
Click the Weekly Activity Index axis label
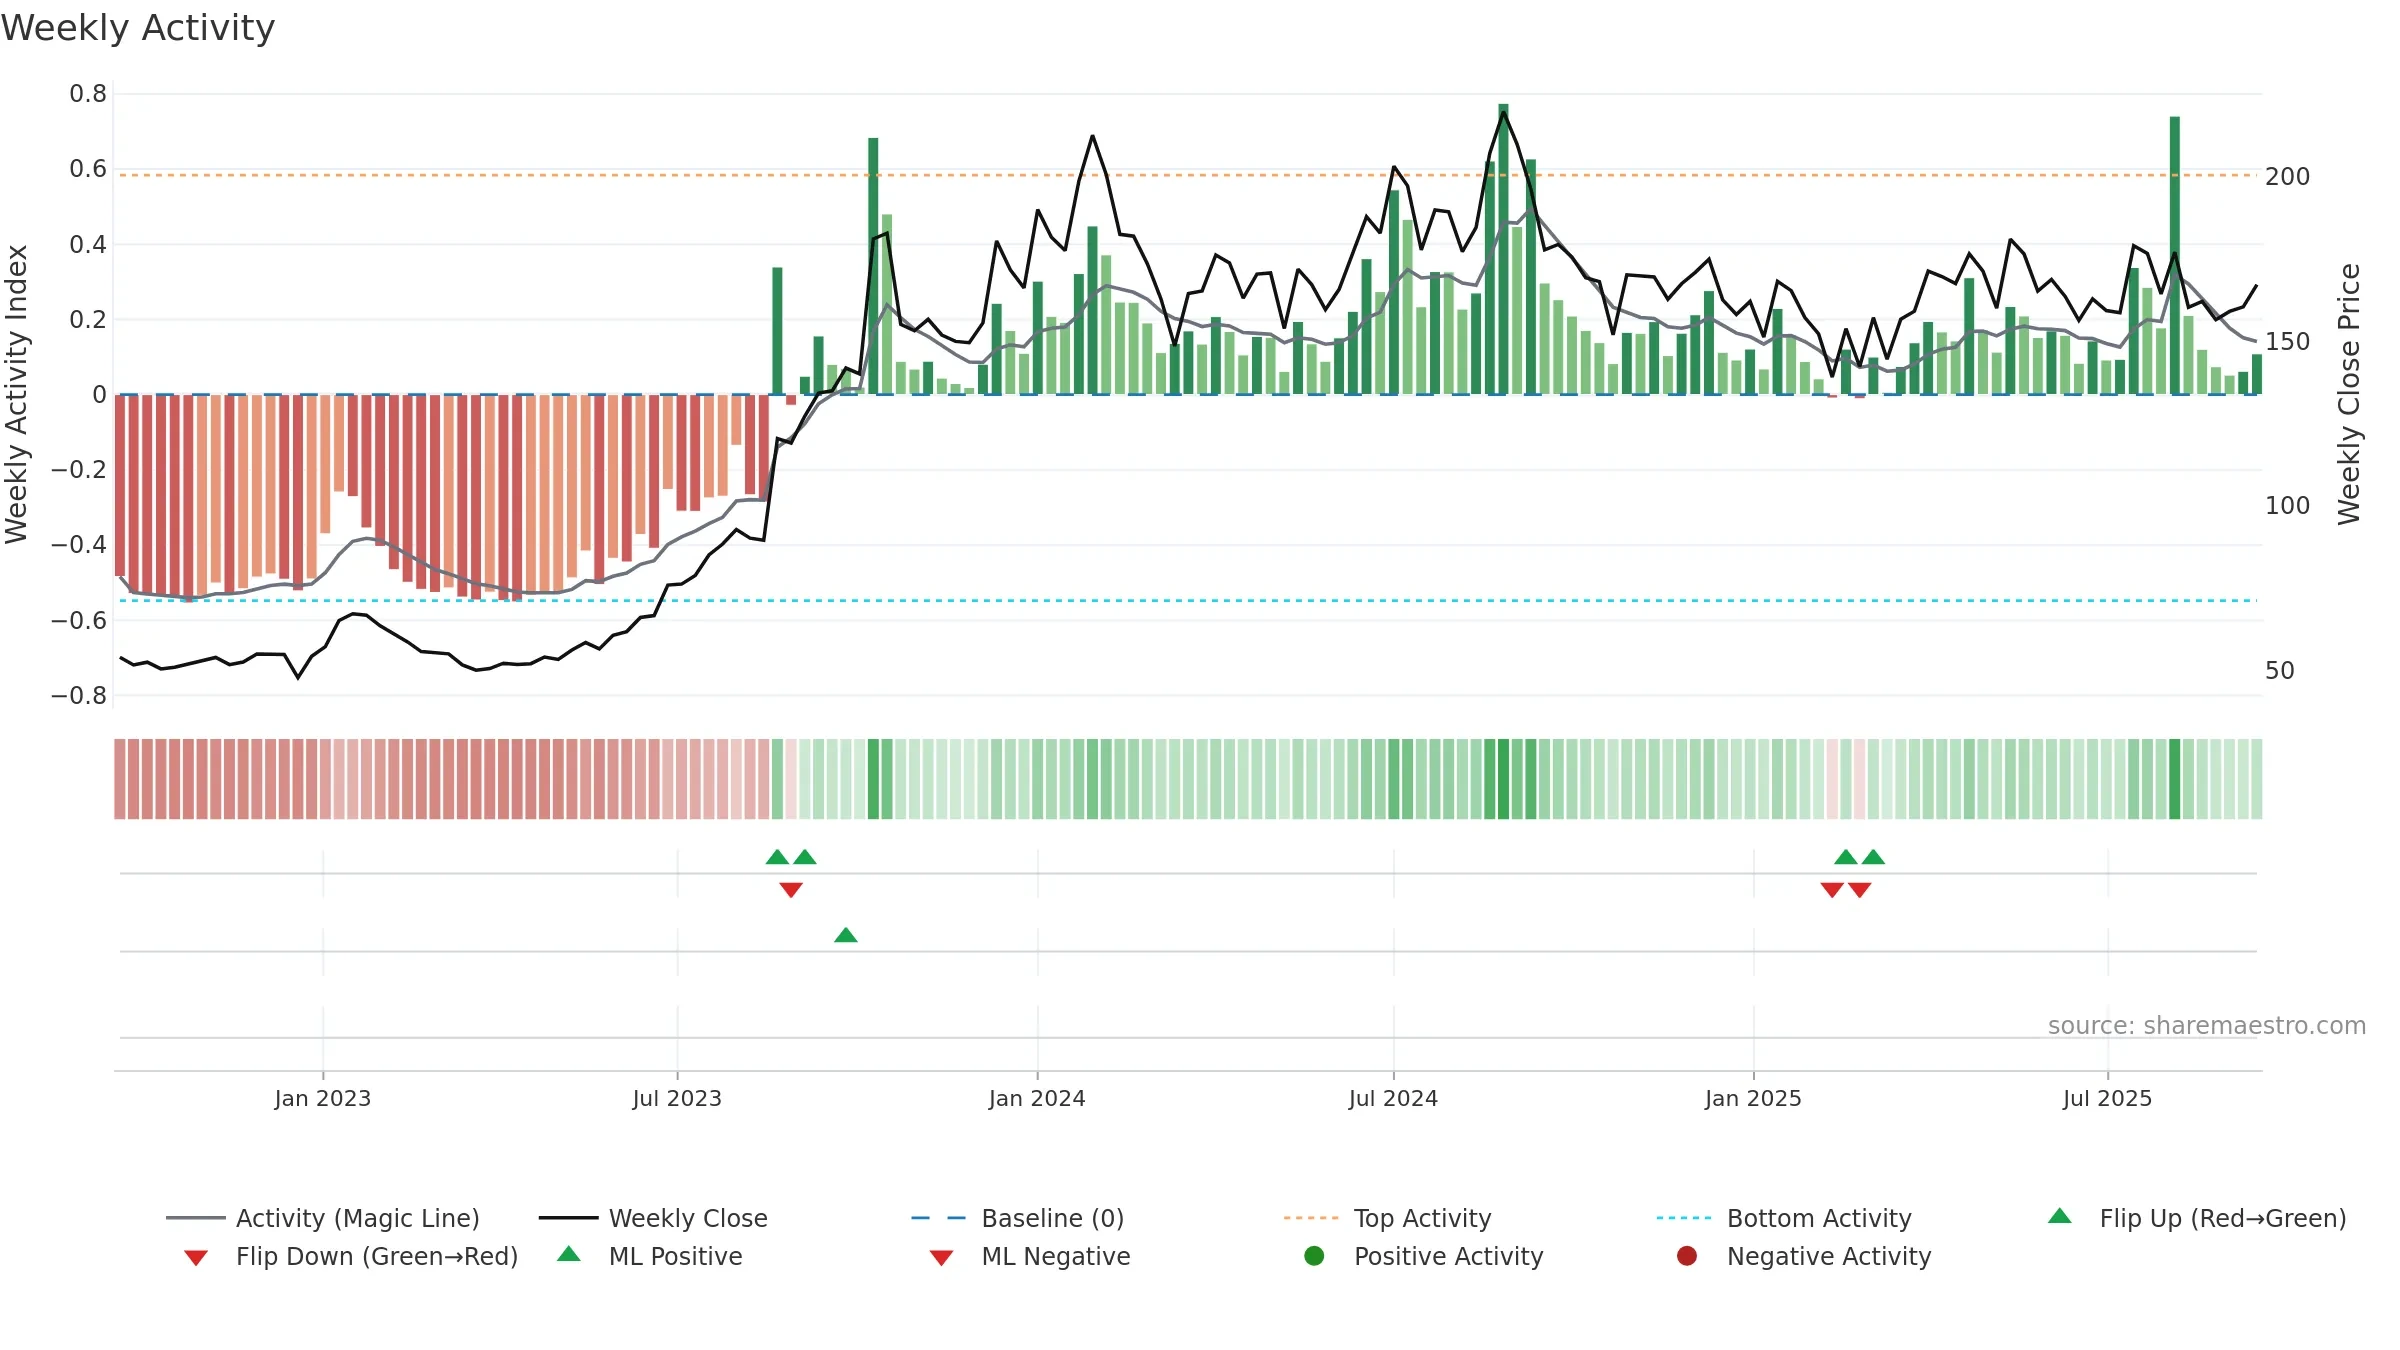coord(16,394)
